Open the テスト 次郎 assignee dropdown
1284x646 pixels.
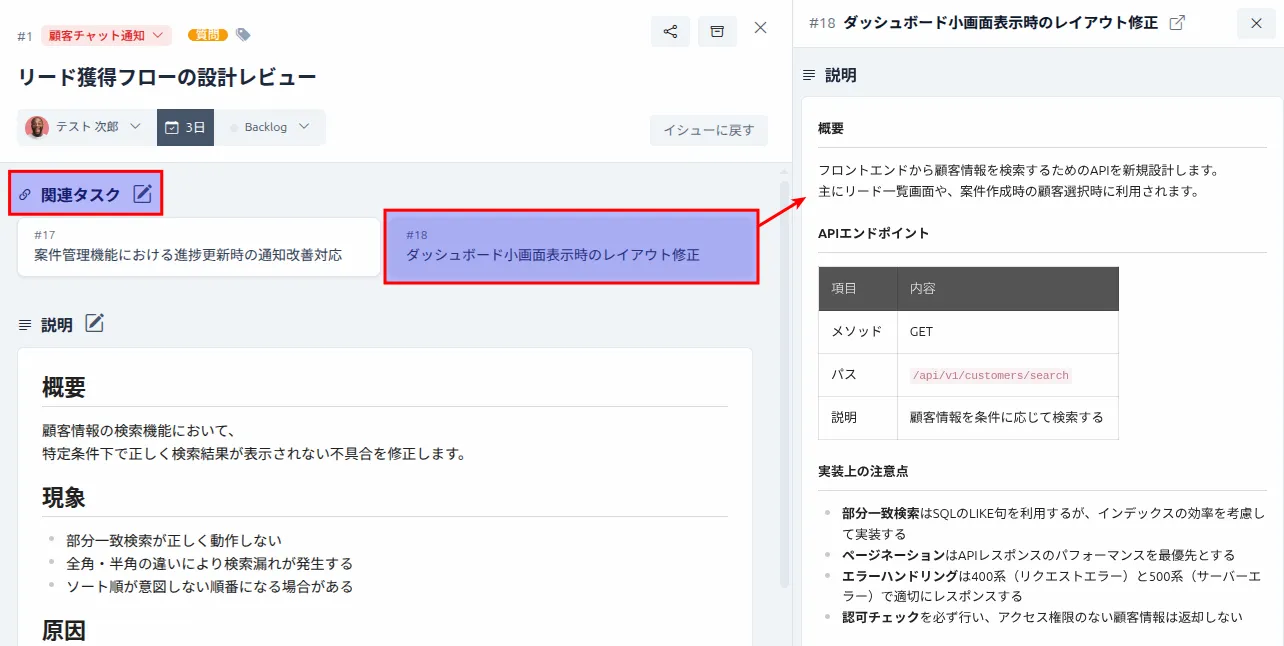point(85,127)
